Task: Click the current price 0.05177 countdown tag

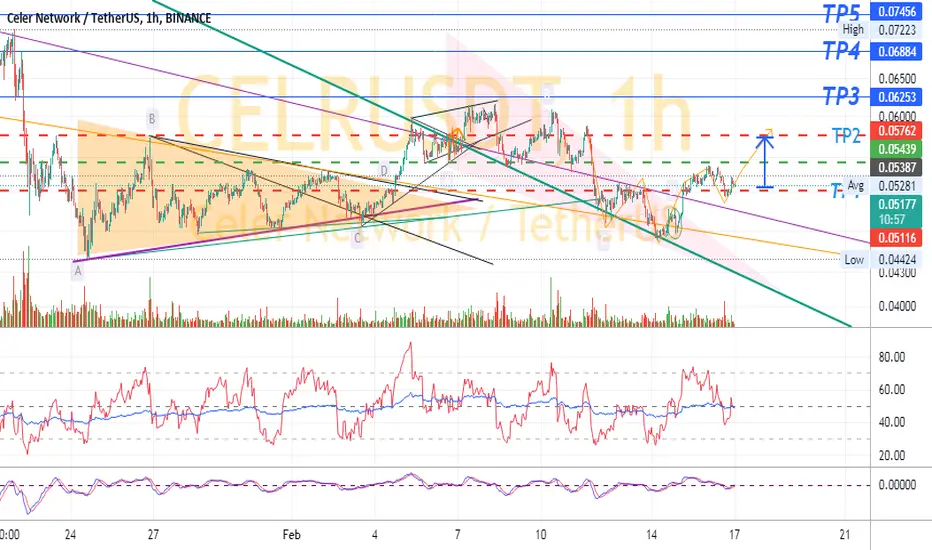Action: click(896, 212)
